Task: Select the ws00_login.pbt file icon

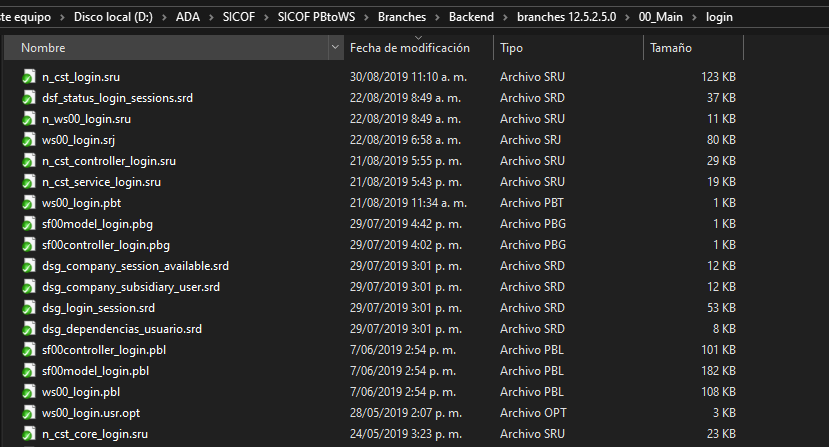Action: click(29, 203)
